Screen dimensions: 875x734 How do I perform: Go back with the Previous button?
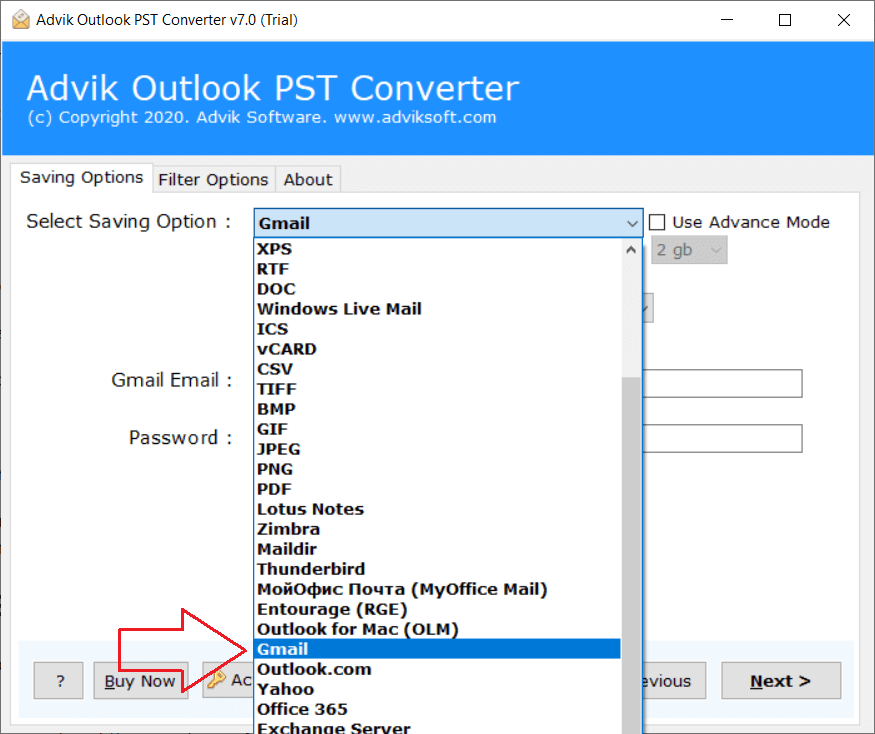coord(674,680)
